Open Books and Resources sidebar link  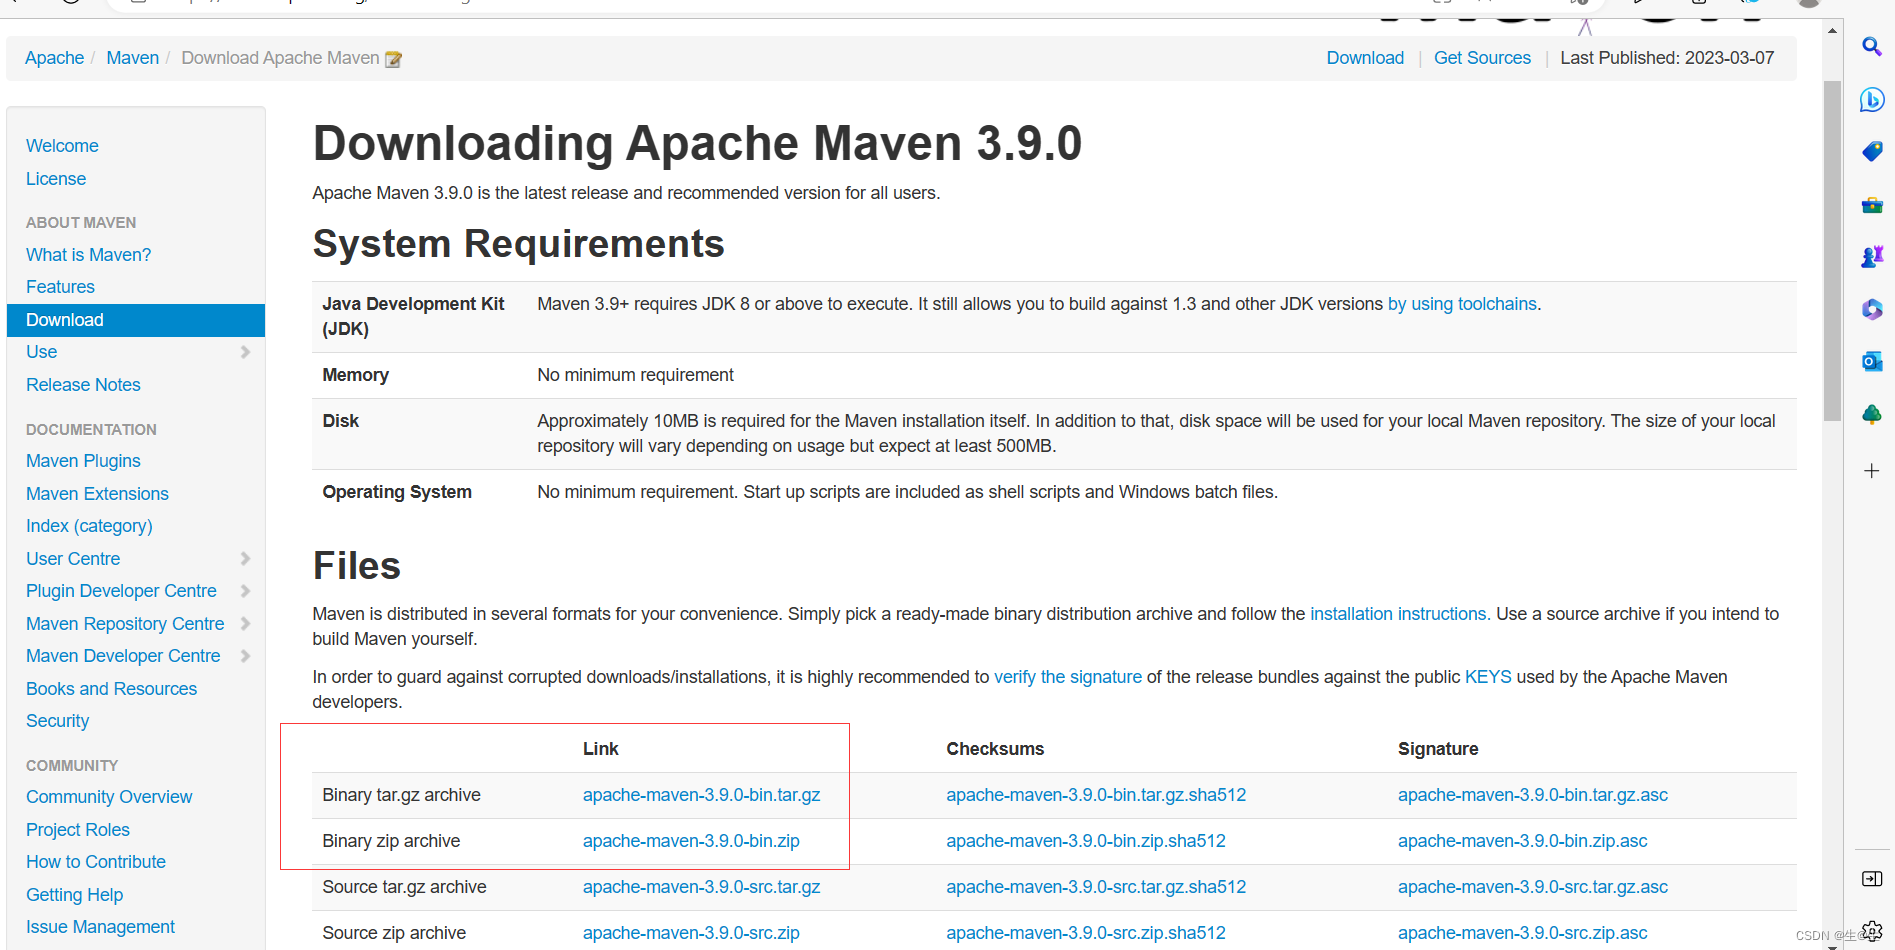(111, 689)
